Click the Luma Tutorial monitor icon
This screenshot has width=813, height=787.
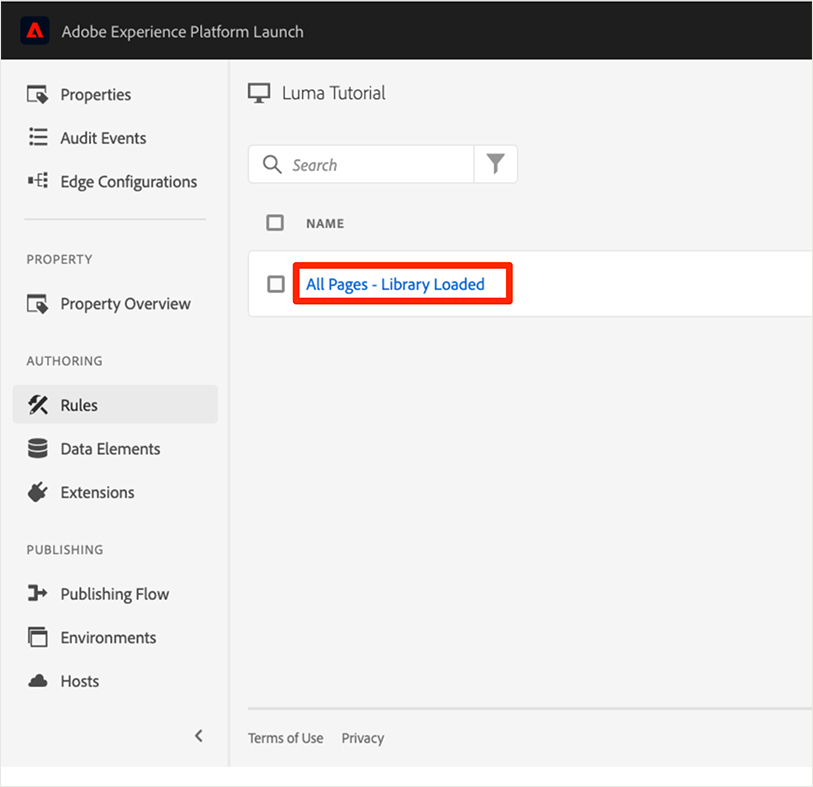coord(258,93)
